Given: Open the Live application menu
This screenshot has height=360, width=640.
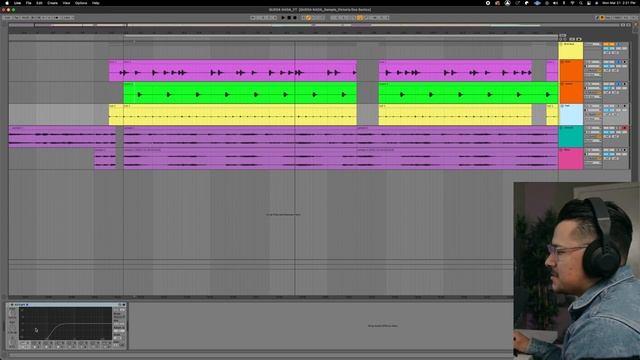Looking at the screenshot, I should [x=18, y=3].
